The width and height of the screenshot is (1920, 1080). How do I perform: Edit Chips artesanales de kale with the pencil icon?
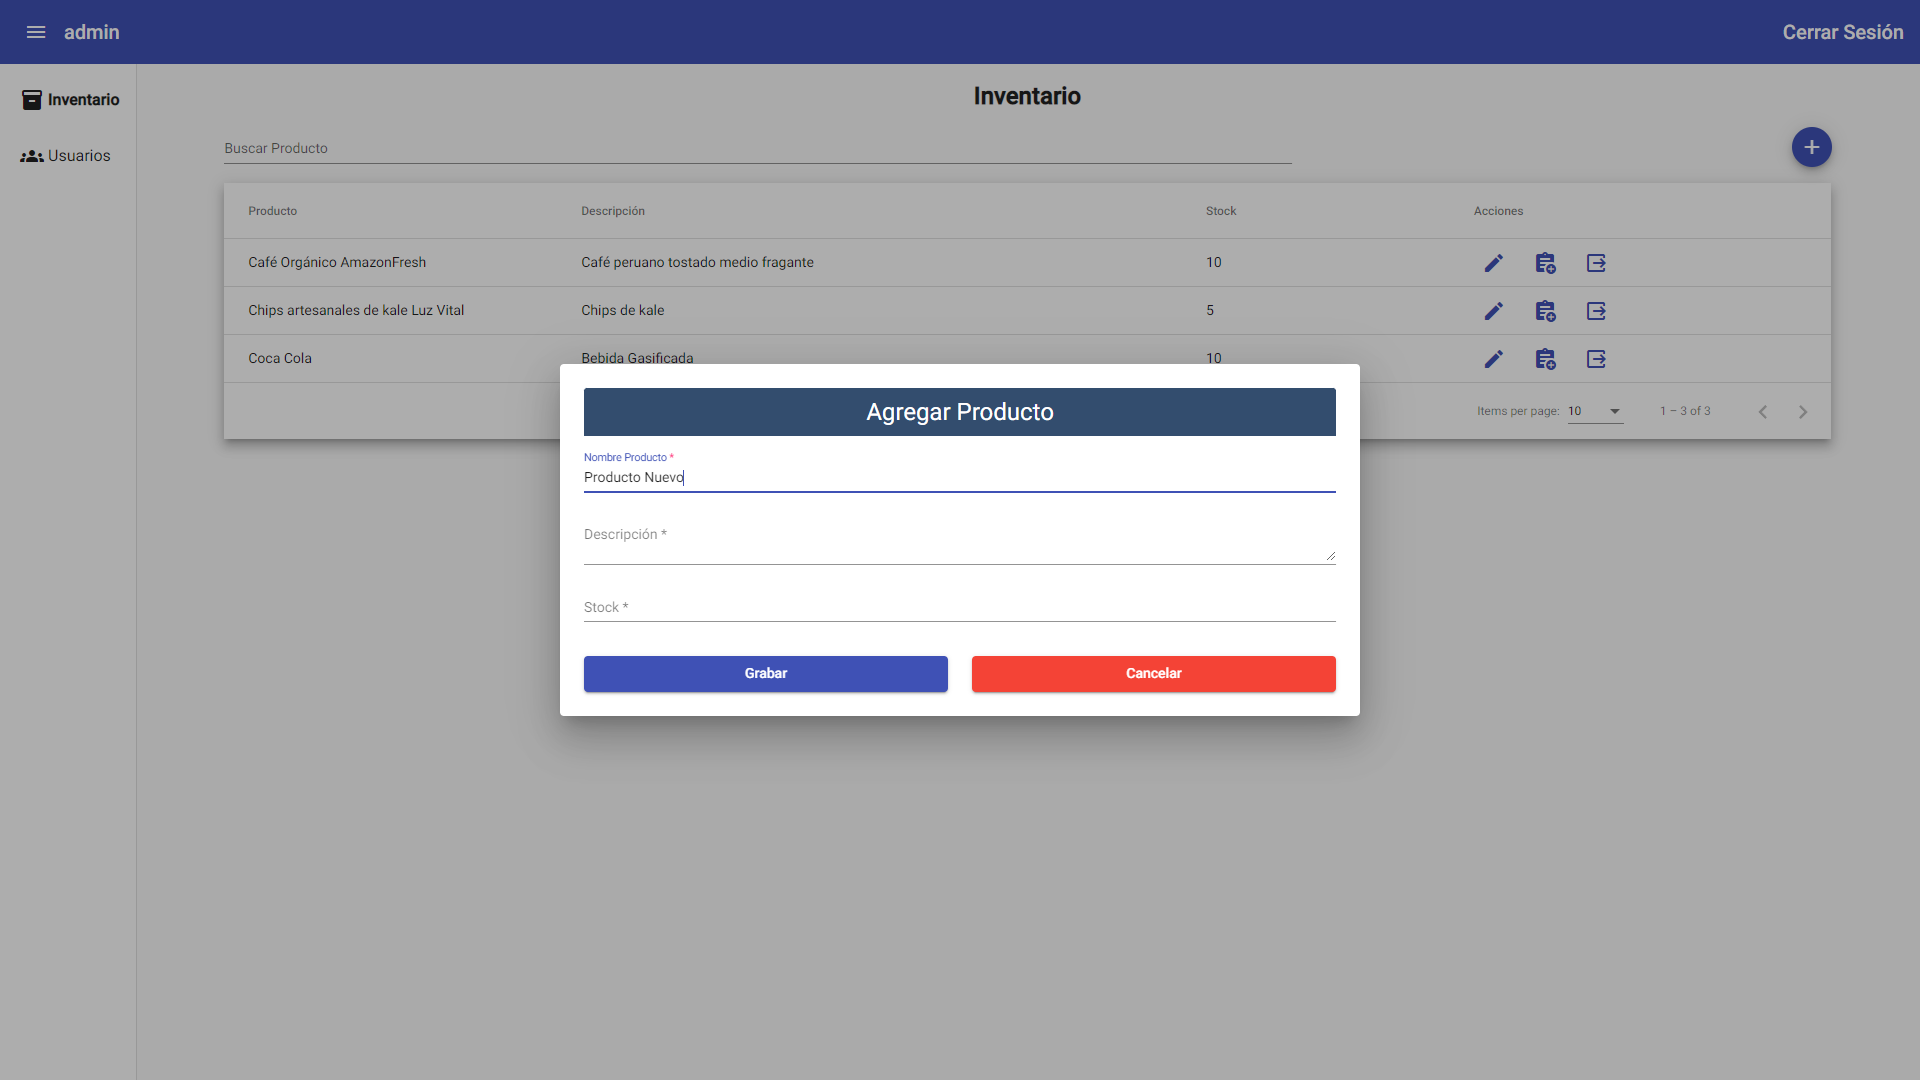(x=1494, y=310)
